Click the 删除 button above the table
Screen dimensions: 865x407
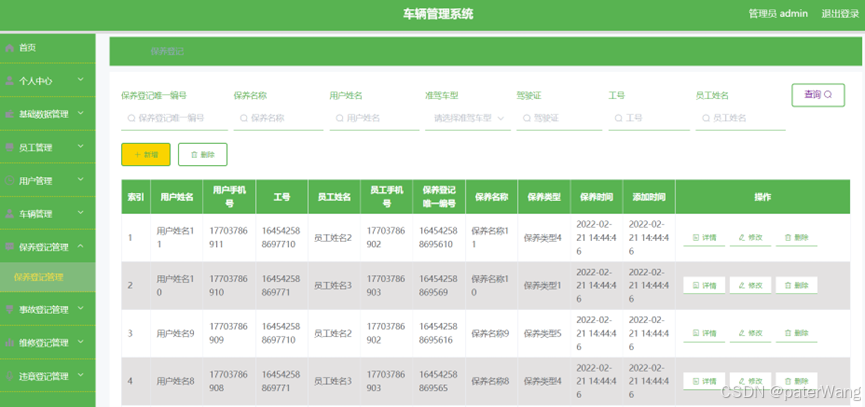(202, 154)
